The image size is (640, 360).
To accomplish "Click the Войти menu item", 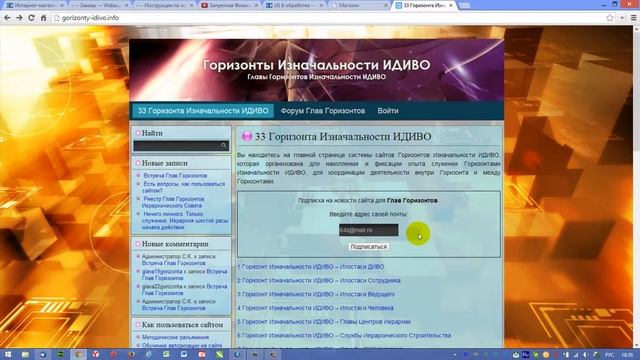I will pos(388,111).
